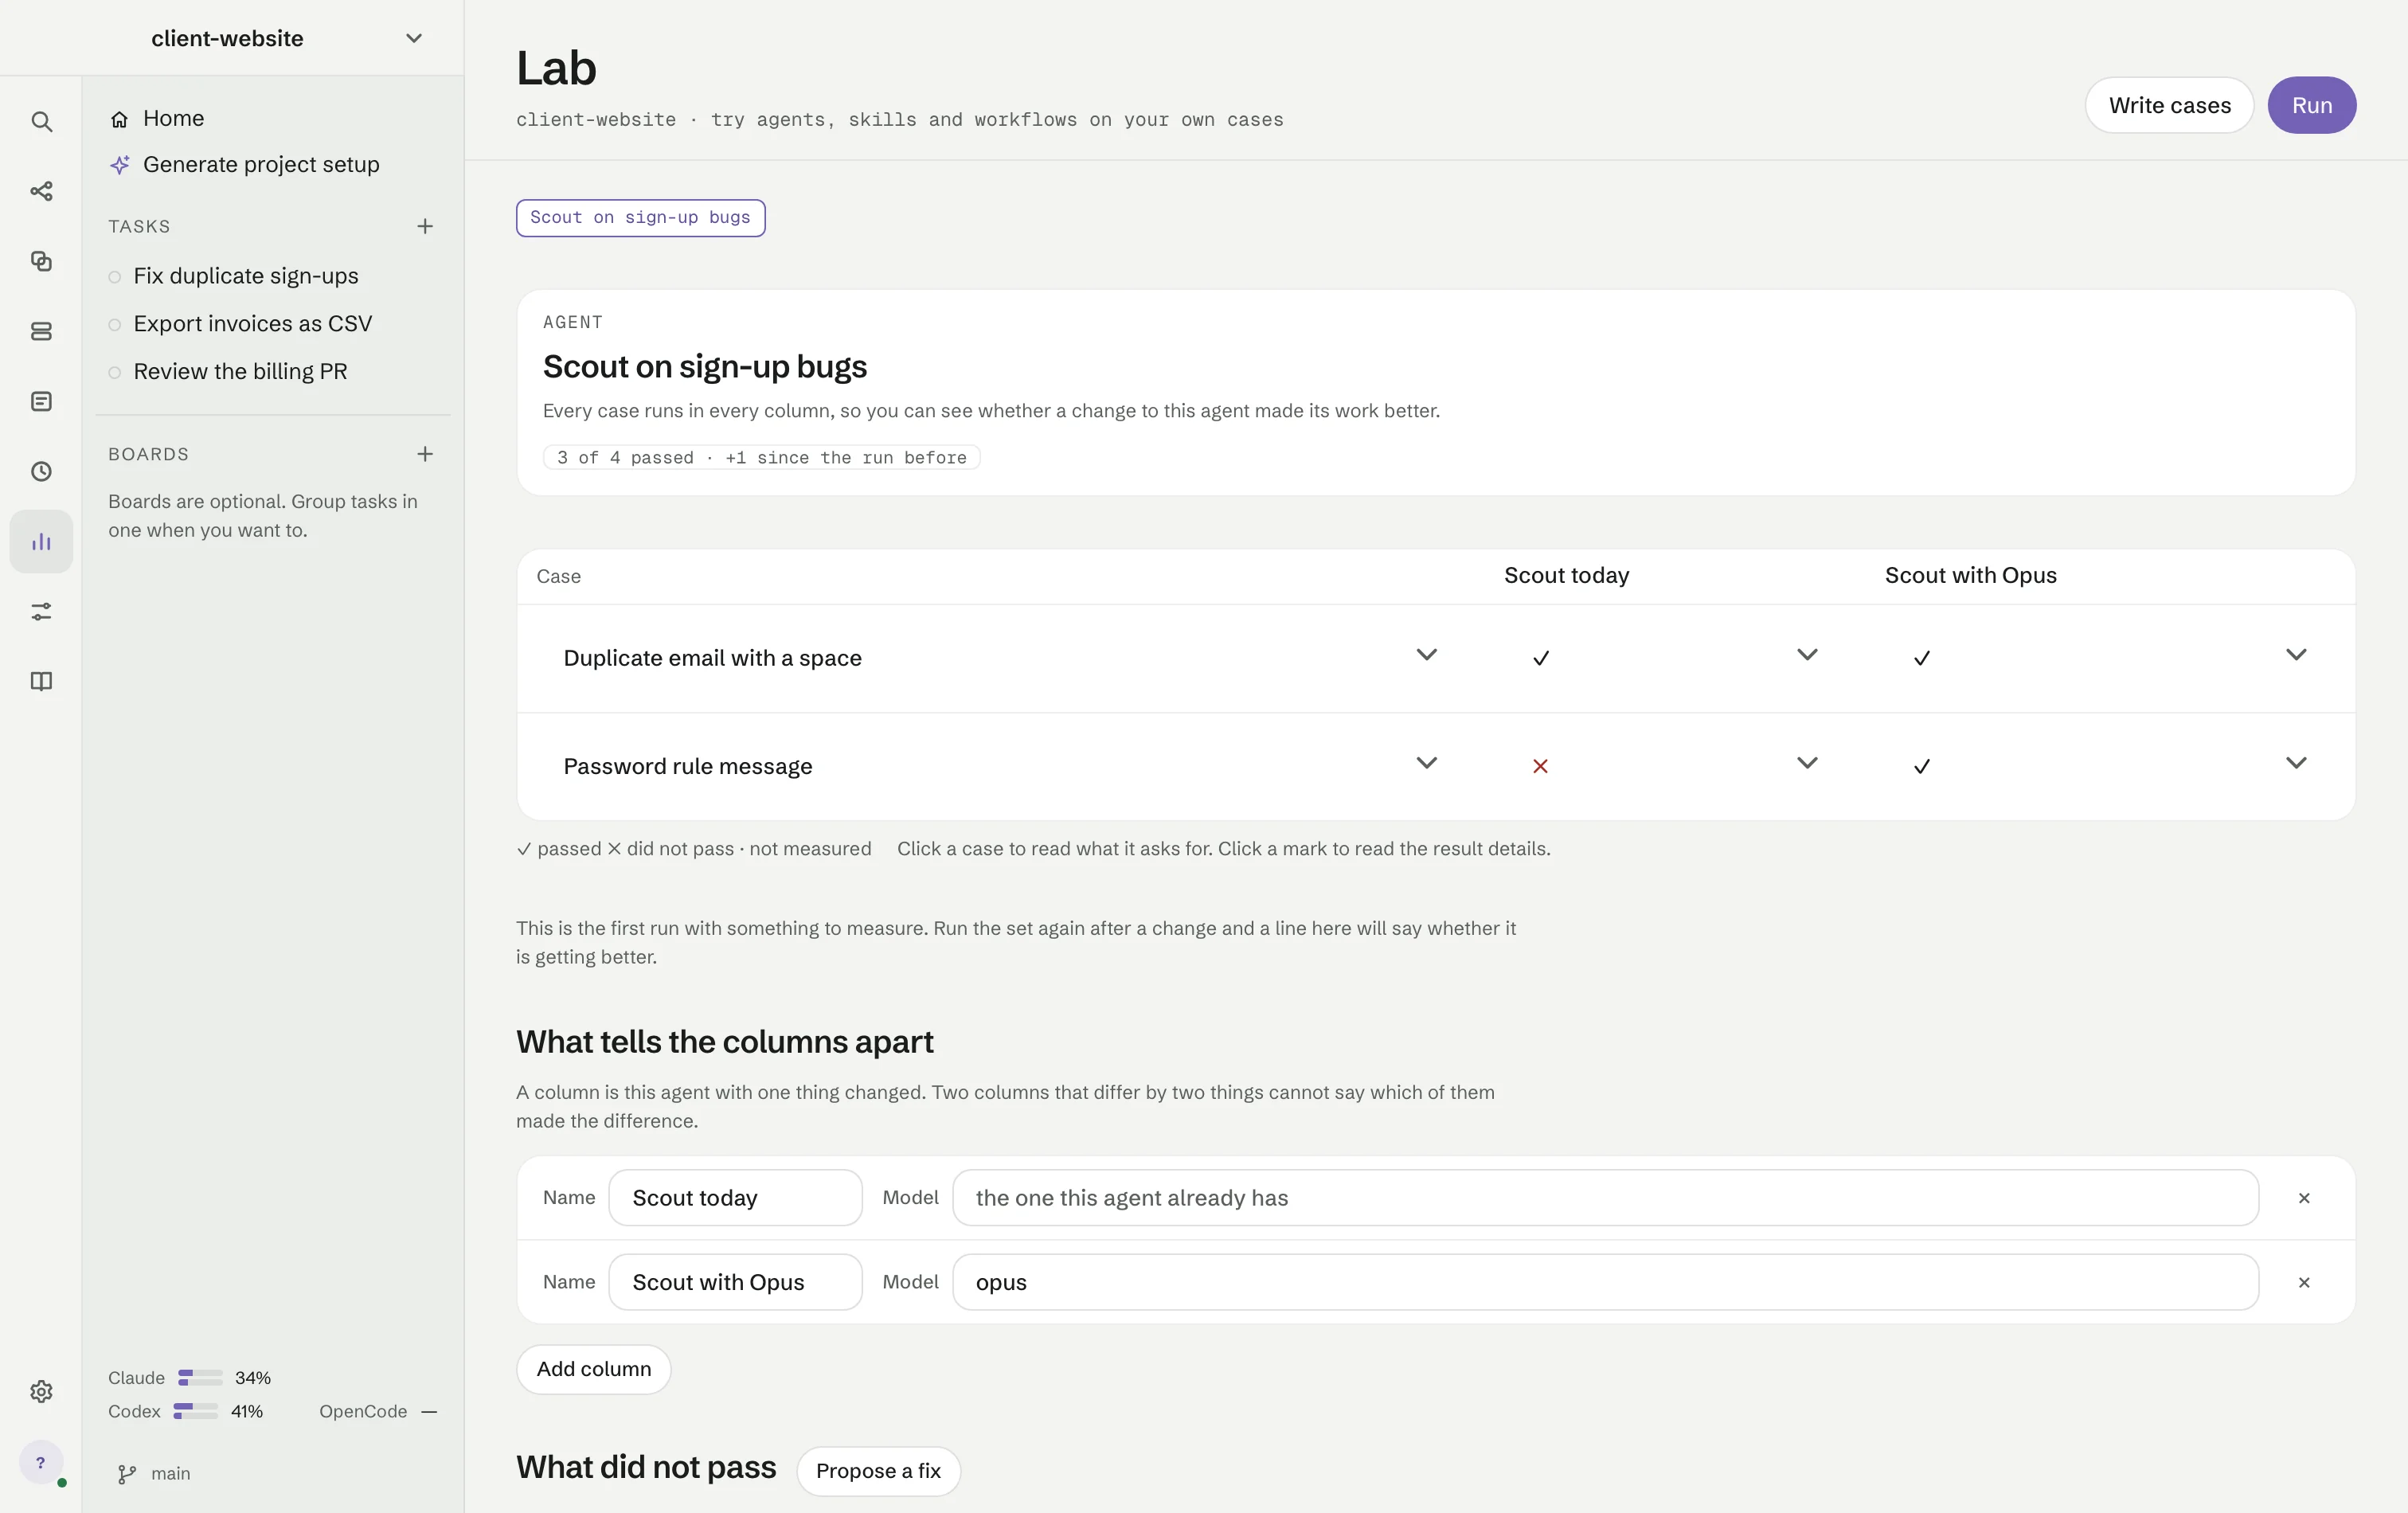Open the share graph icon in sidebar

coord(41,191)
